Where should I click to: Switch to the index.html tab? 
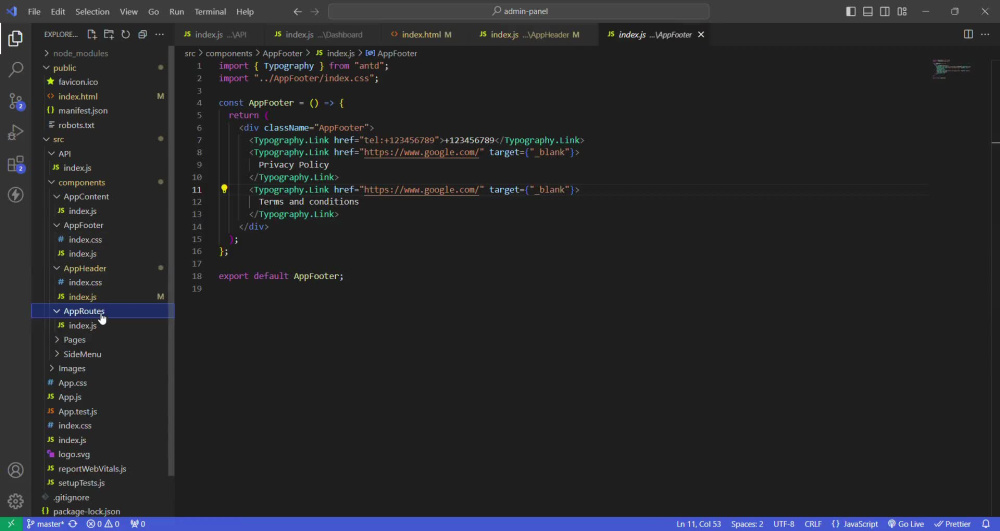(x=421, y=34)
